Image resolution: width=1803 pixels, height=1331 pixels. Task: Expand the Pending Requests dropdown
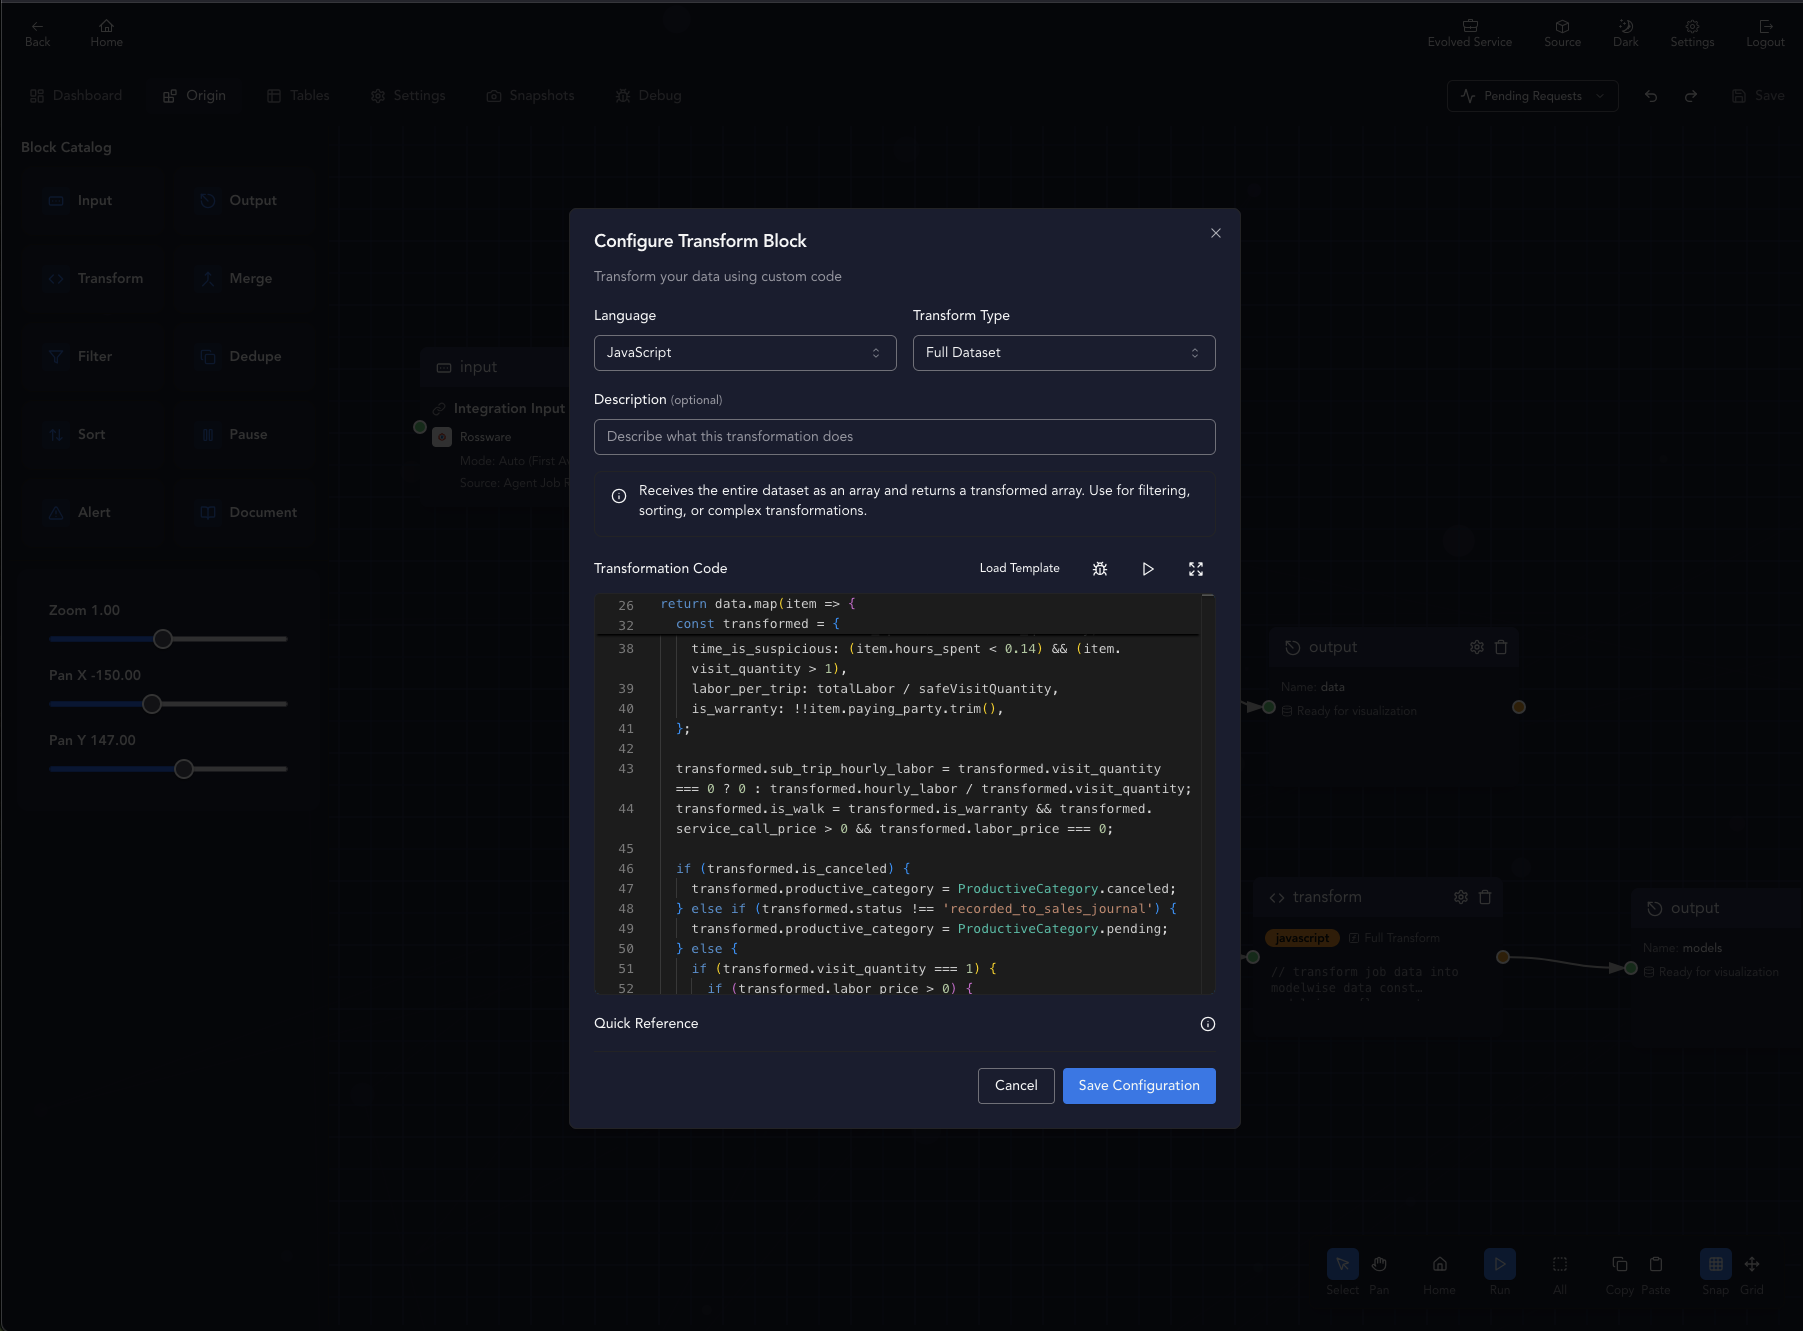tap(1532, 96)
